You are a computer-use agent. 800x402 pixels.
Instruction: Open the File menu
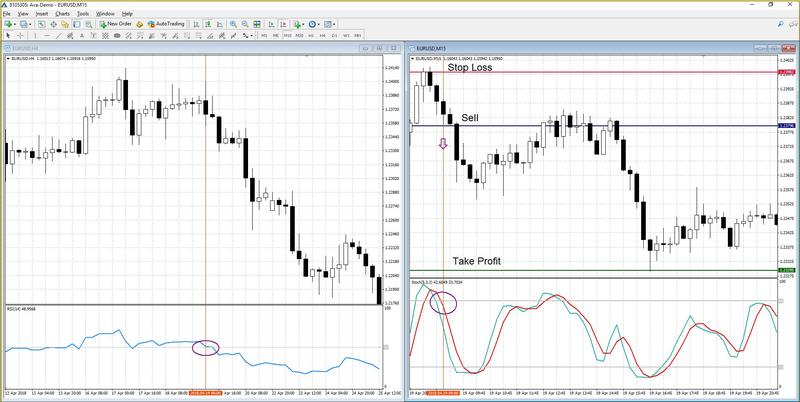click(x=7, y=14)
